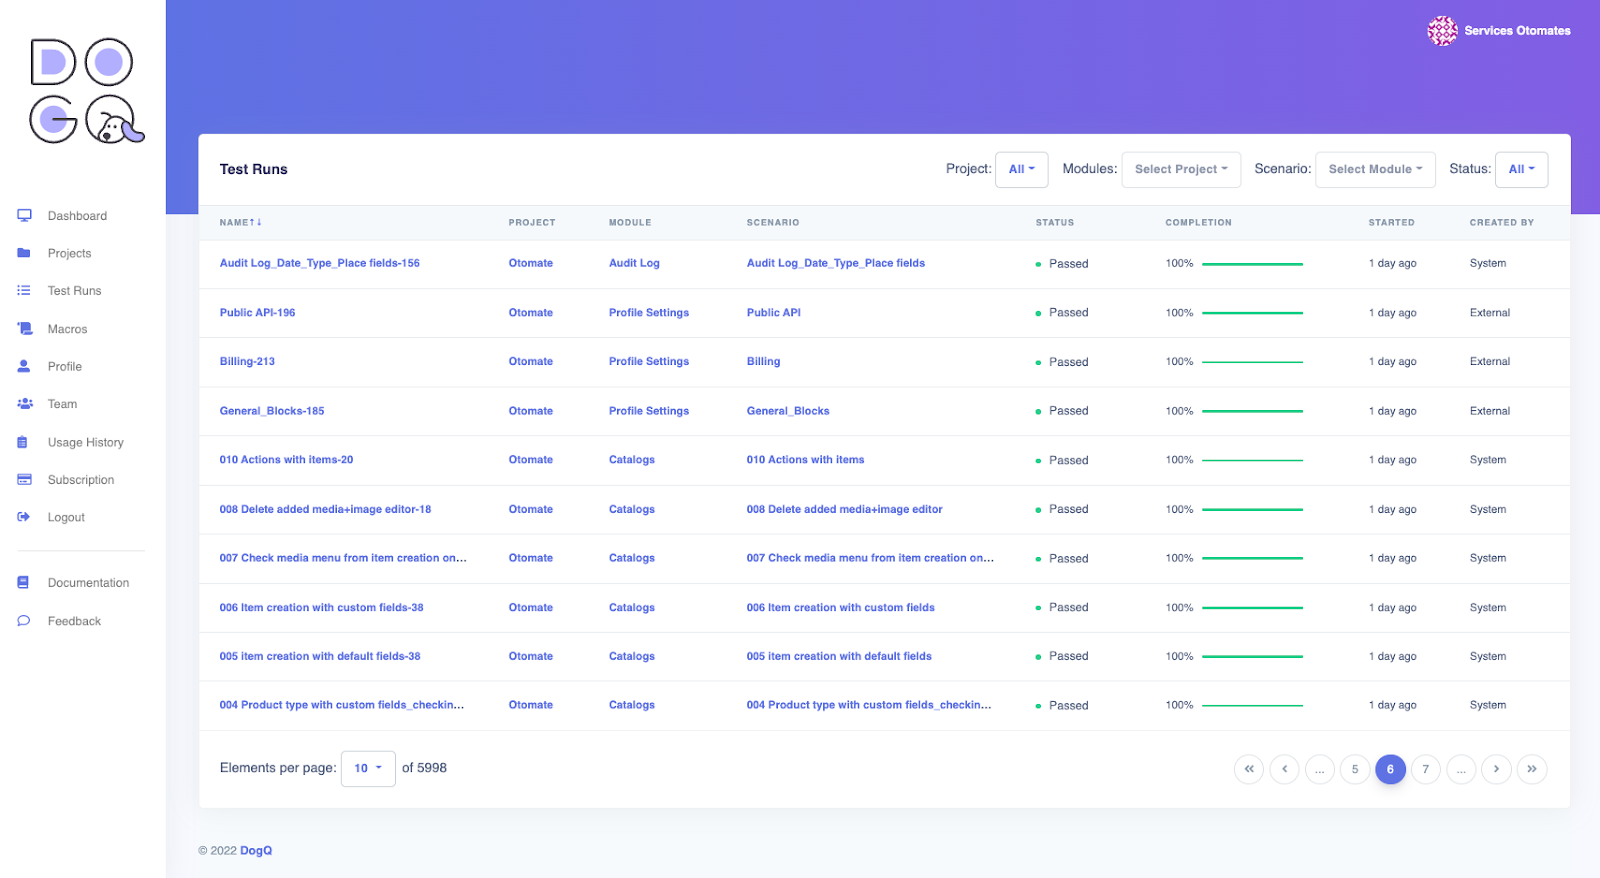This screenshot has height=878, width=1600.
Task: Open the Billing scenario link
Action: pos(763,362)
